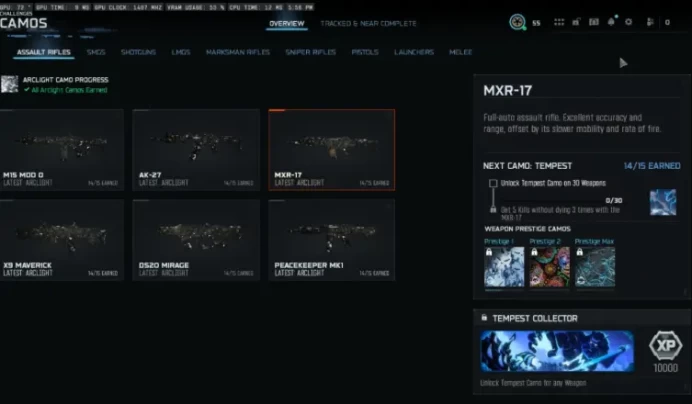Select the Shotguns category tab
The width and height of the screenshot is (692, 404).
click(x=138, y=52)
